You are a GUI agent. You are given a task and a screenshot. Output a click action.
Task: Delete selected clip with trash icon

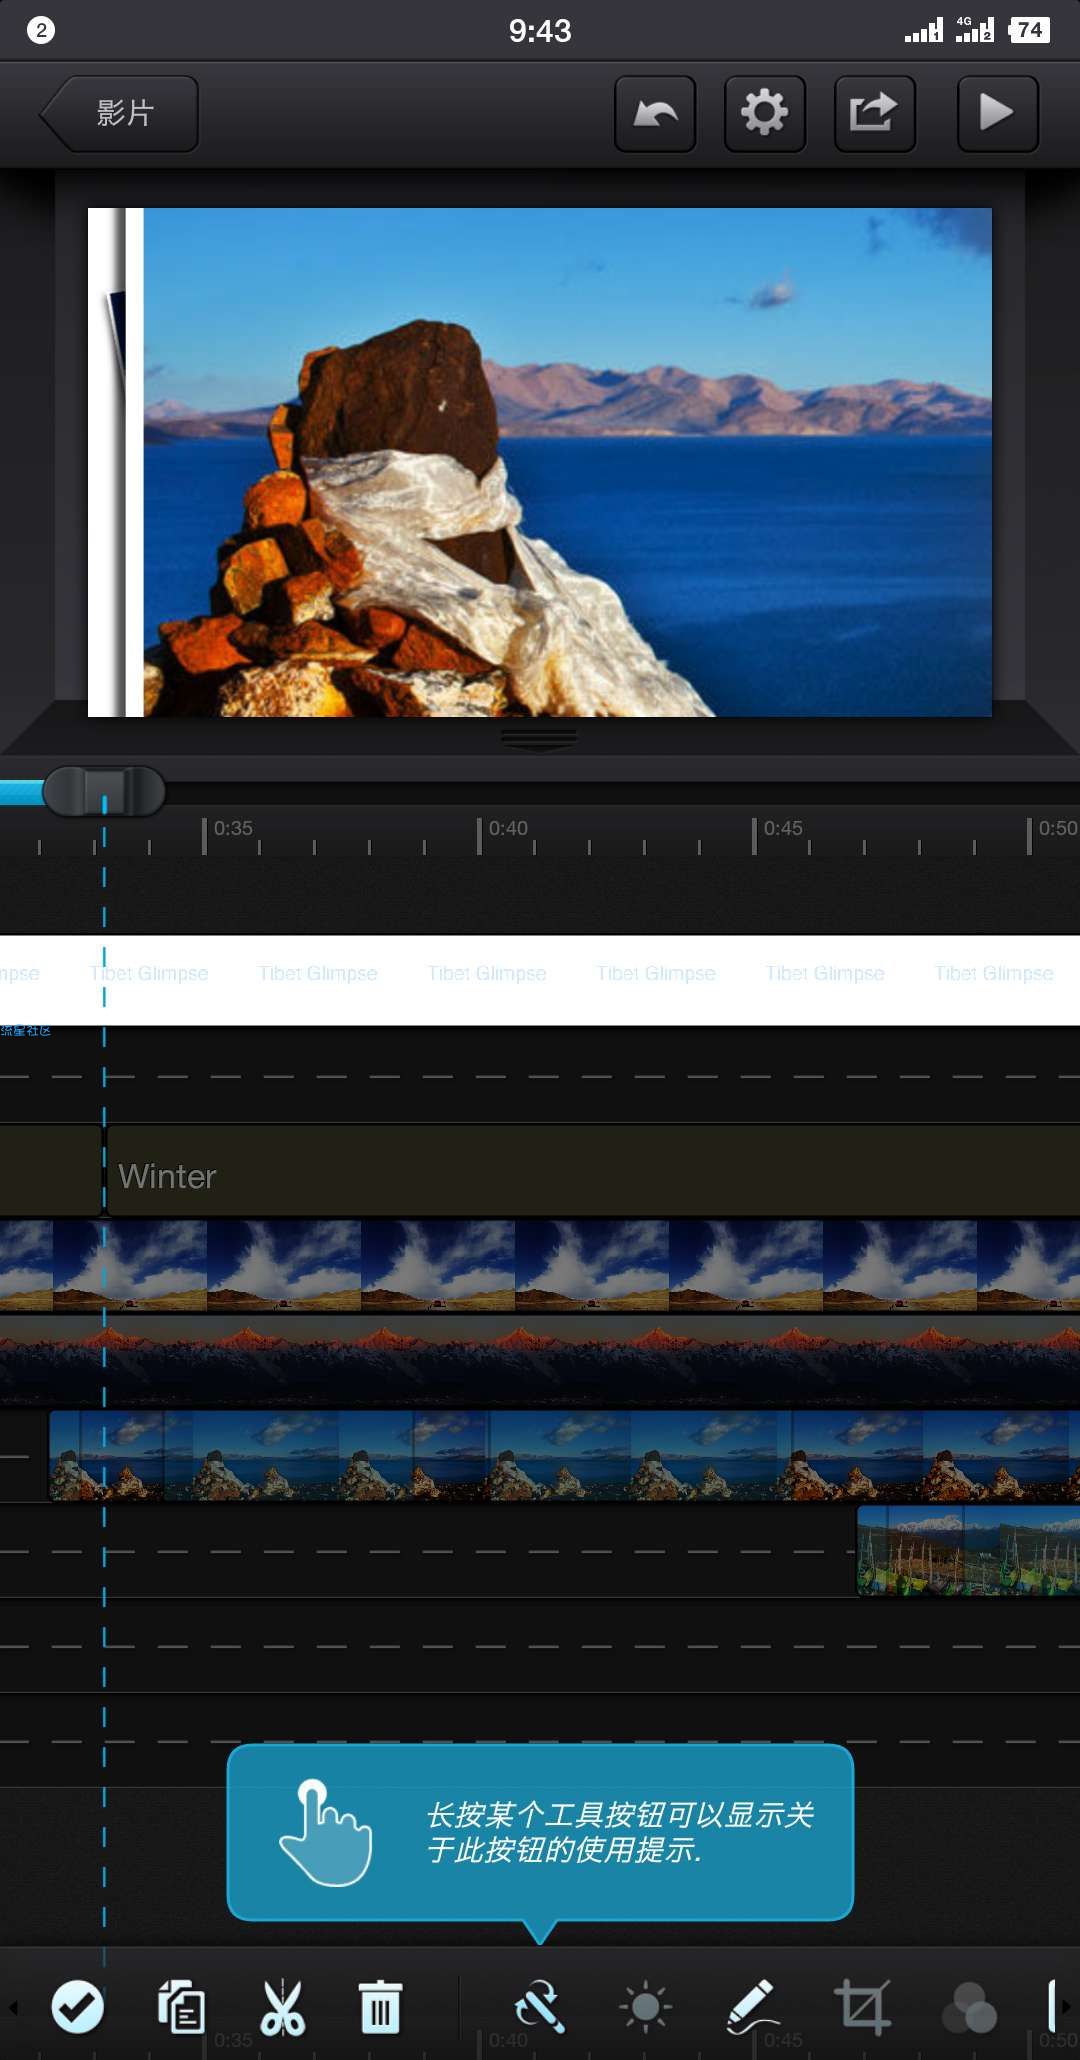(380, 2006)
